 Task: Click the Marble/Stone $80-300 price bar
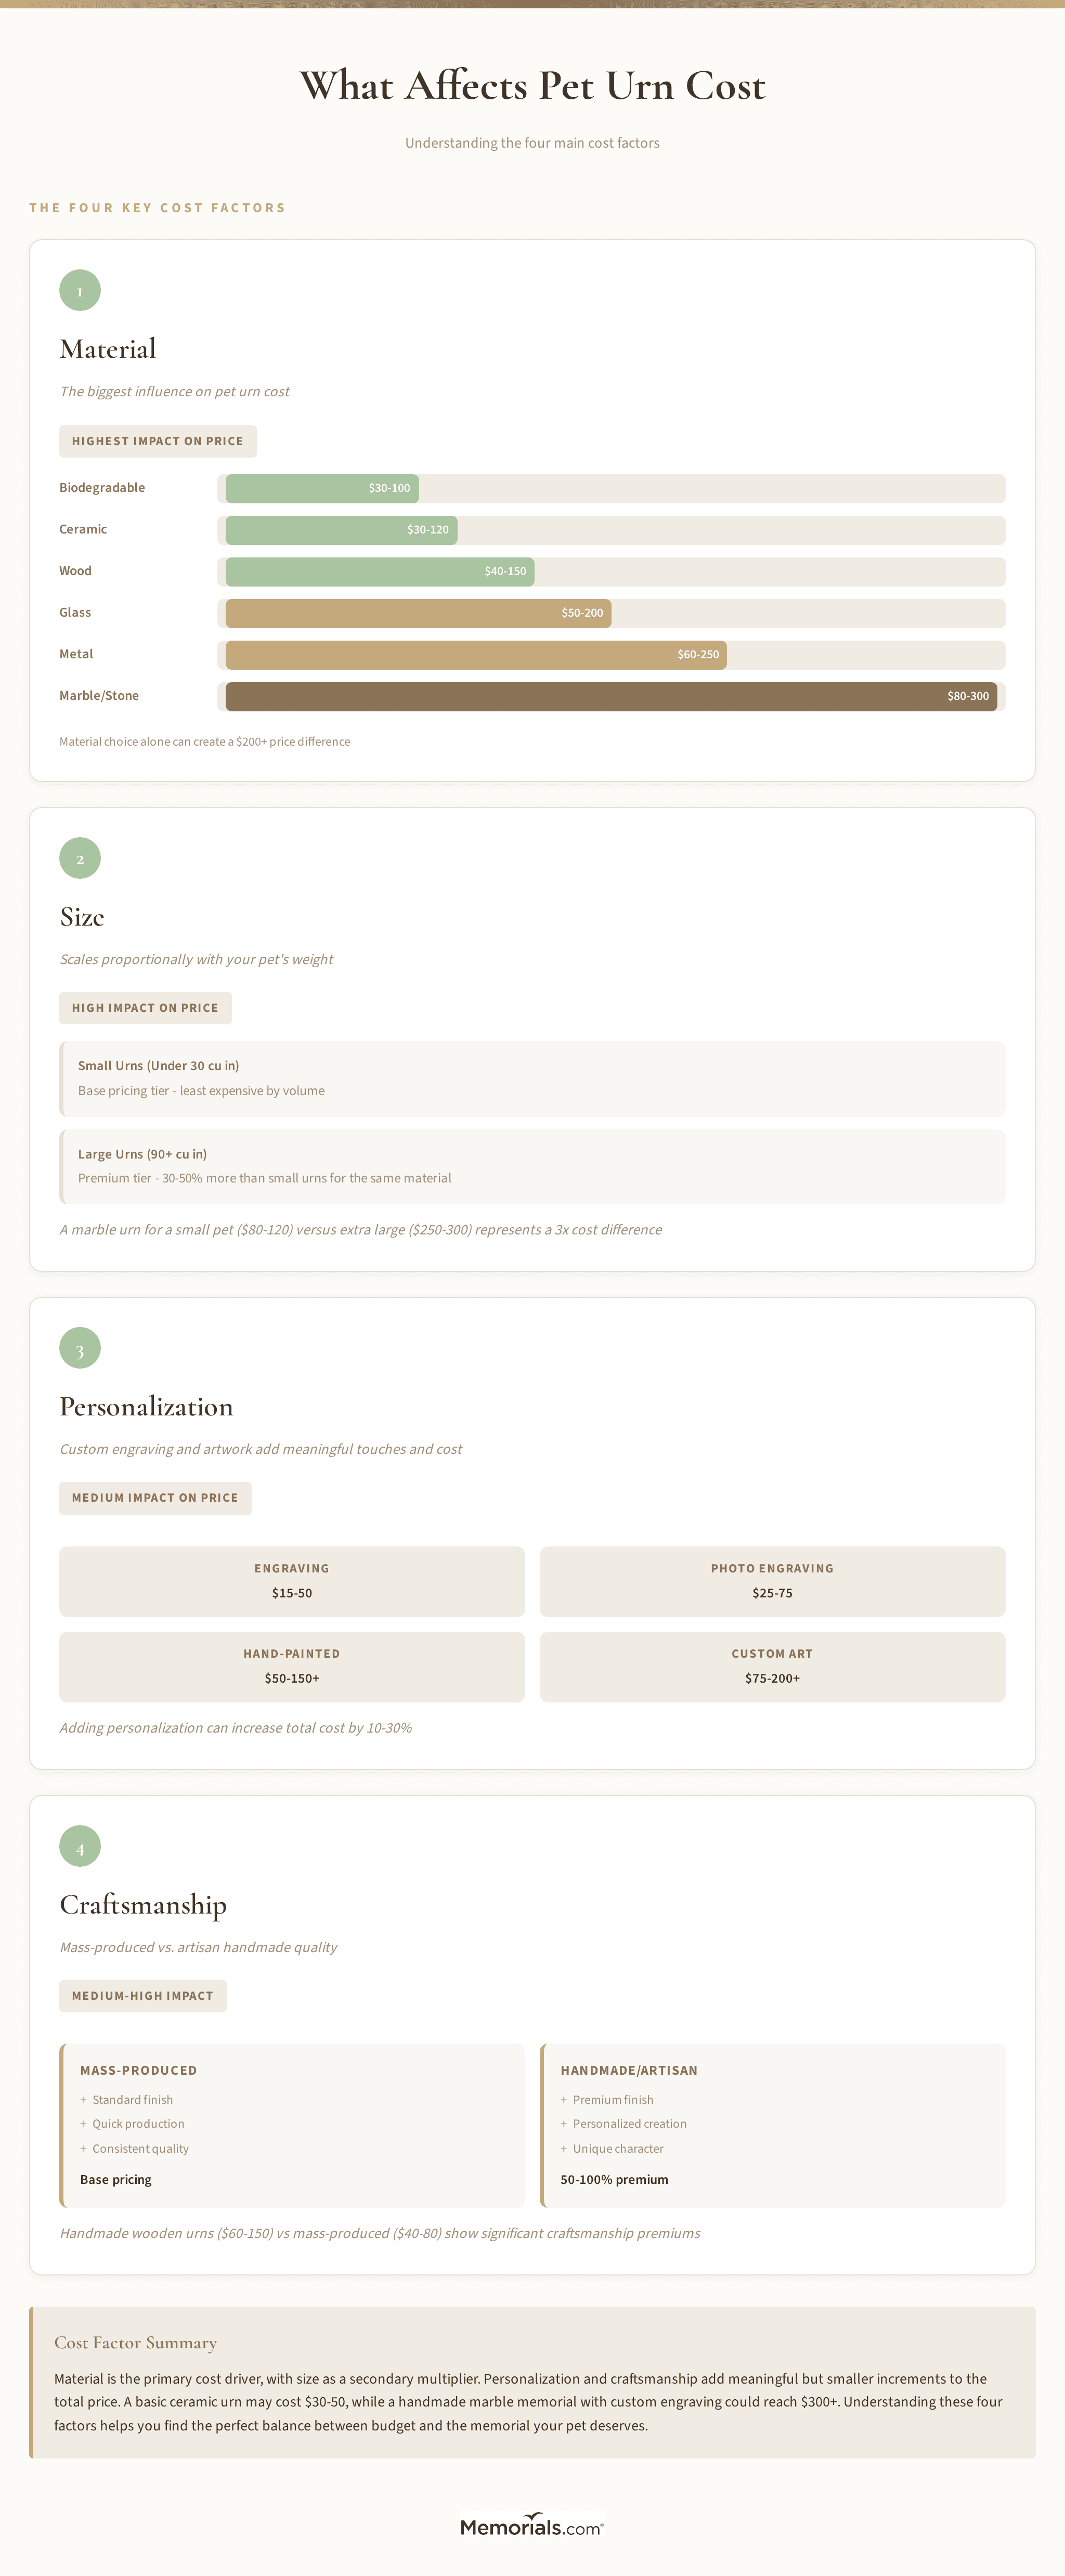[611, 697]
